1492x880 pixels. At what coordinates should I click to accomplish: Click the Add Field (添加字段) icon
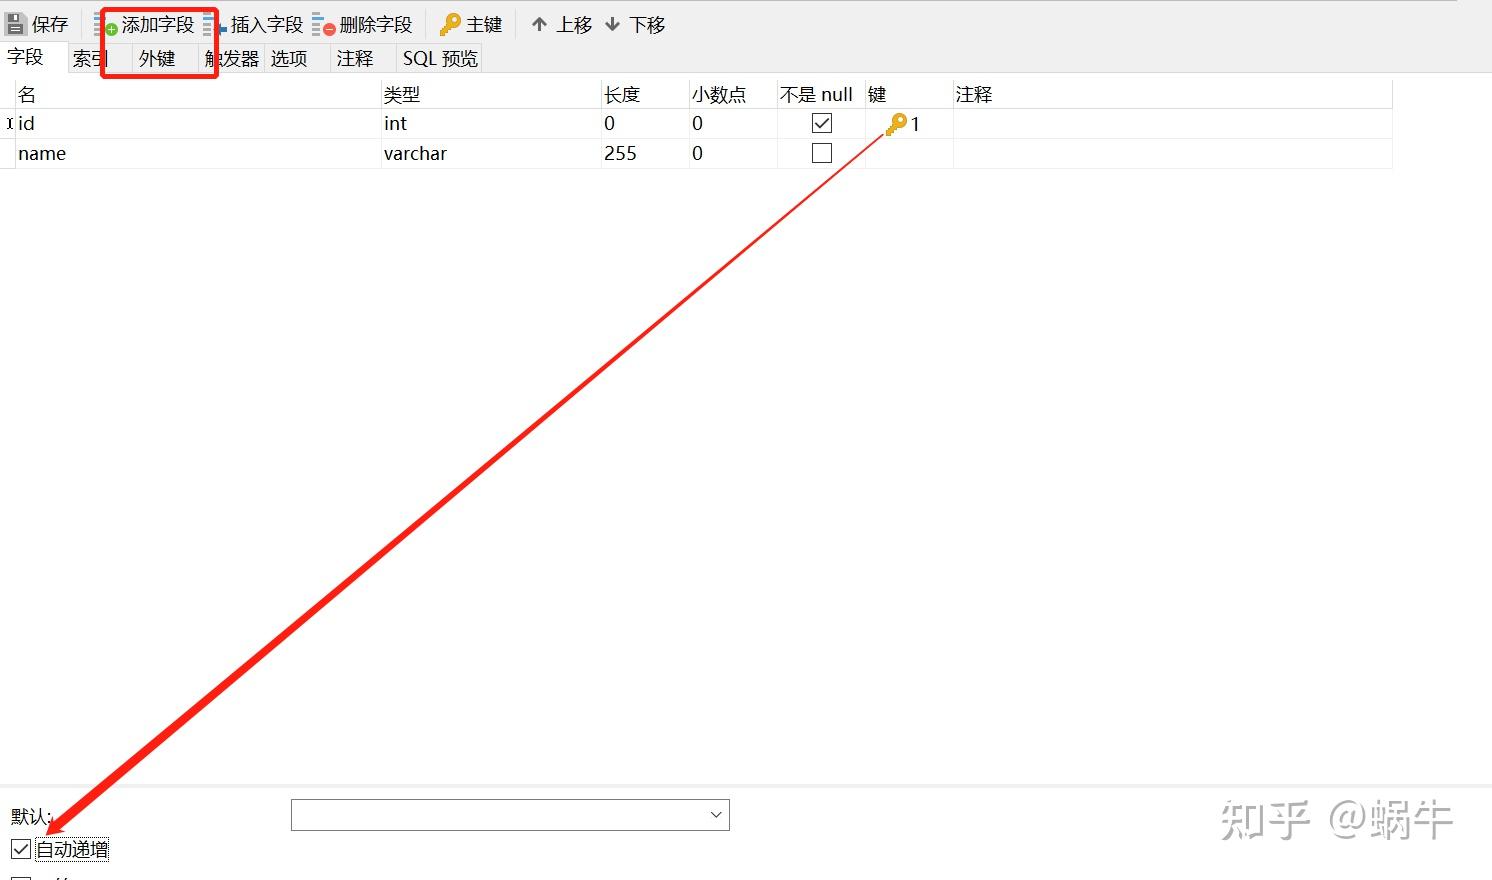[x=105, y=25]
